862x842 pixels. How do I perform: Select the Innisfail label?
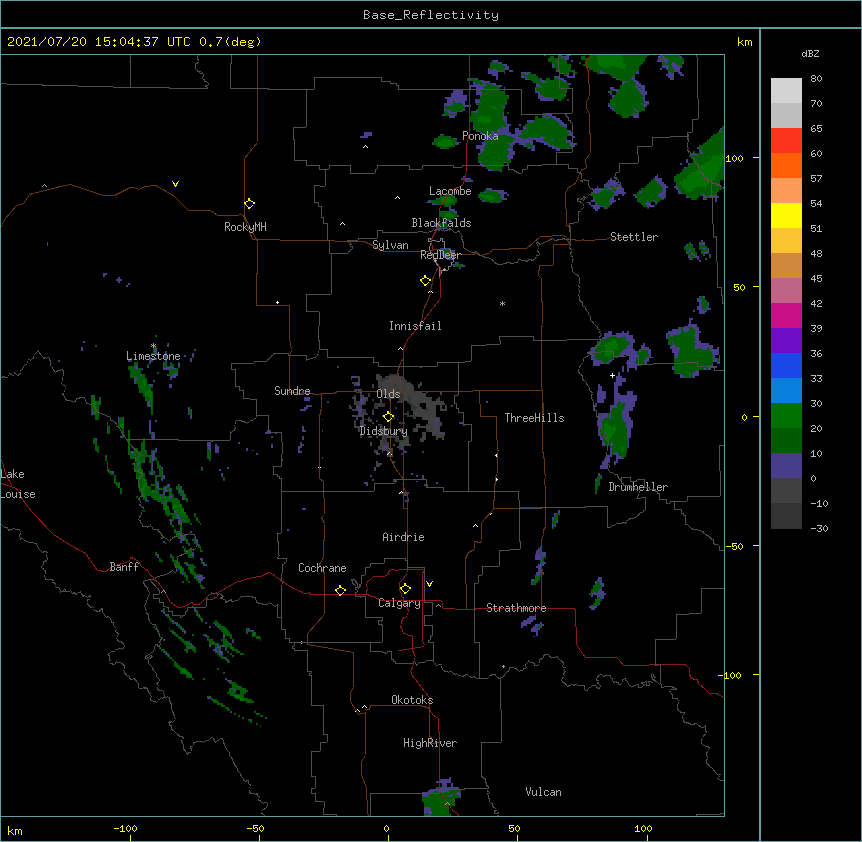415,326
